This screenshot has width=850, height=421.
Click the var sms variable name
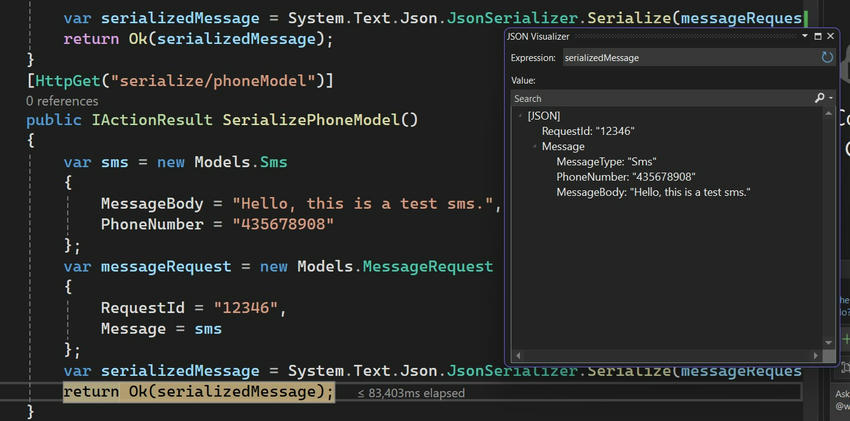click(114, 162)
